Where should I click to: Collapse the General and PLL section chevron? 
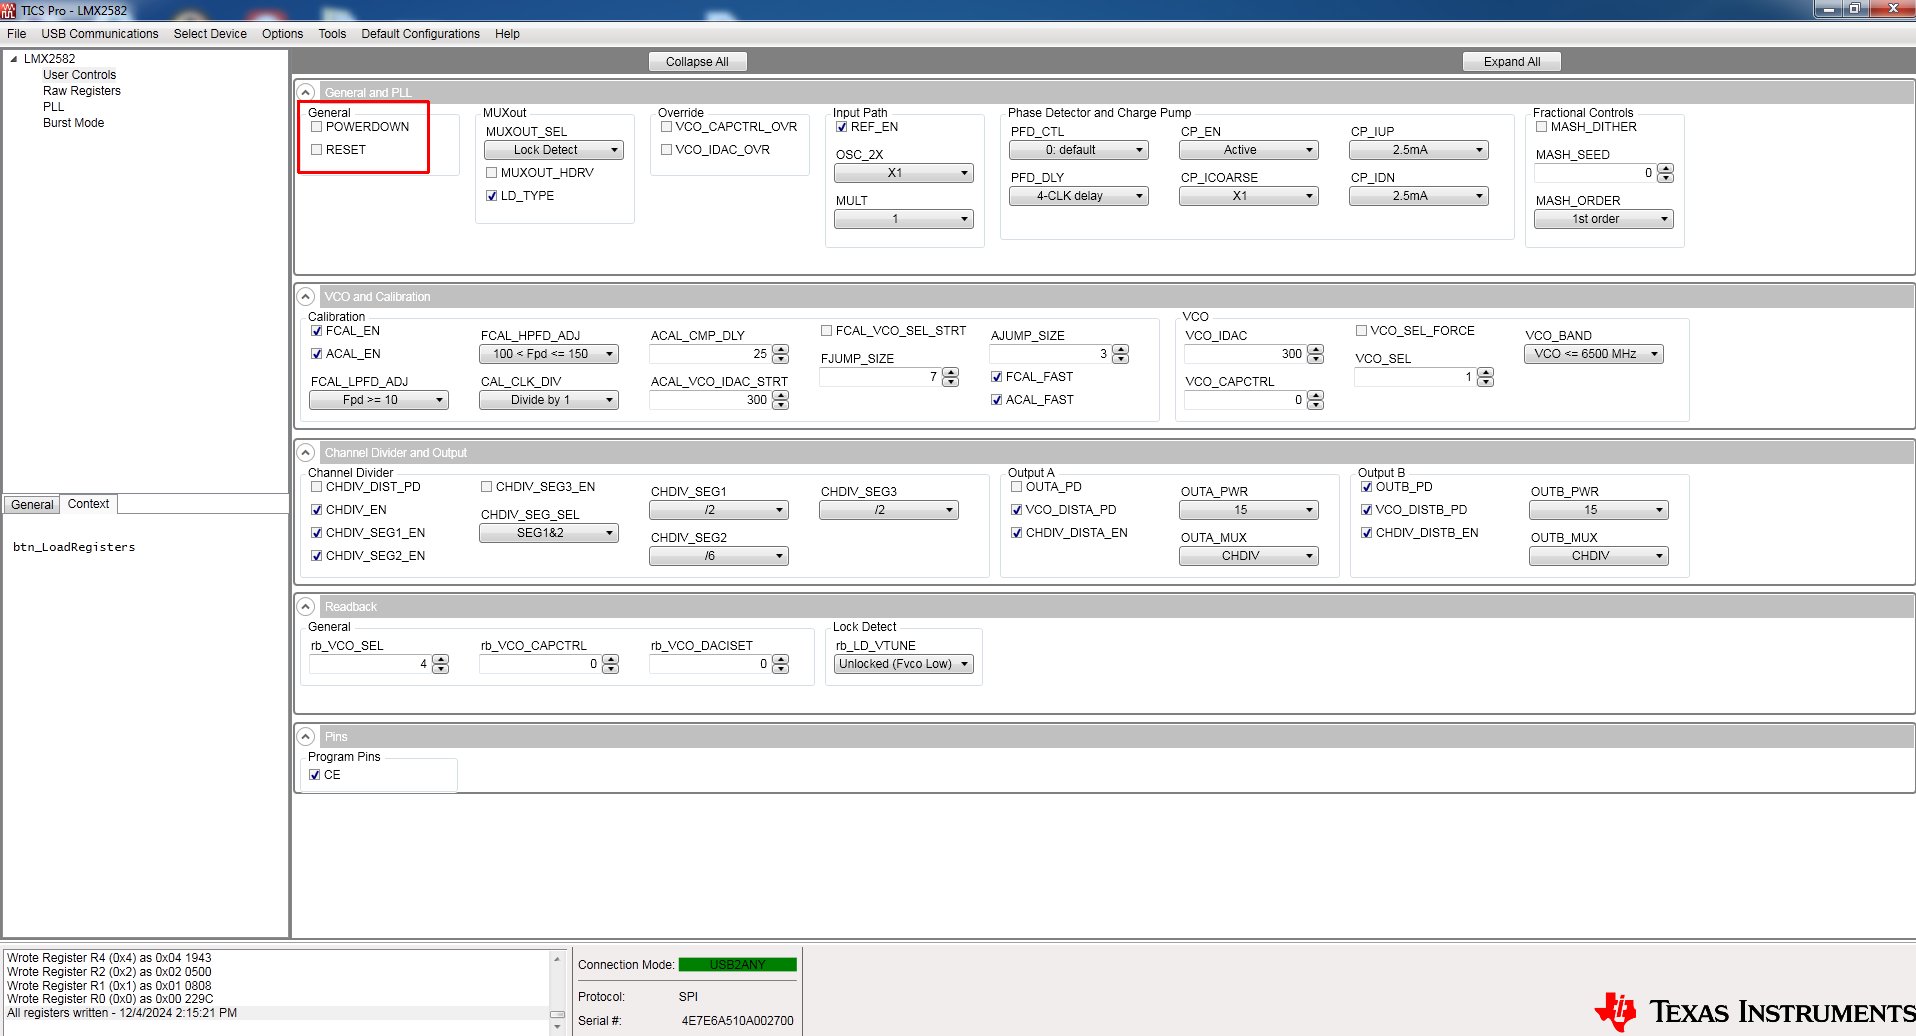[306, 92]
